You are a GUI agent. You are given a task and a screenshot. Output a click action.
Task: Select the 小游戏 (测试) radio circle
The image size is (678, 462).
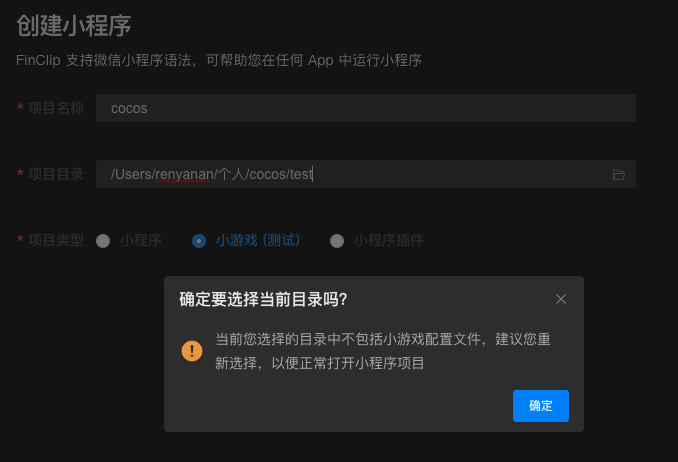coord(199,241)
